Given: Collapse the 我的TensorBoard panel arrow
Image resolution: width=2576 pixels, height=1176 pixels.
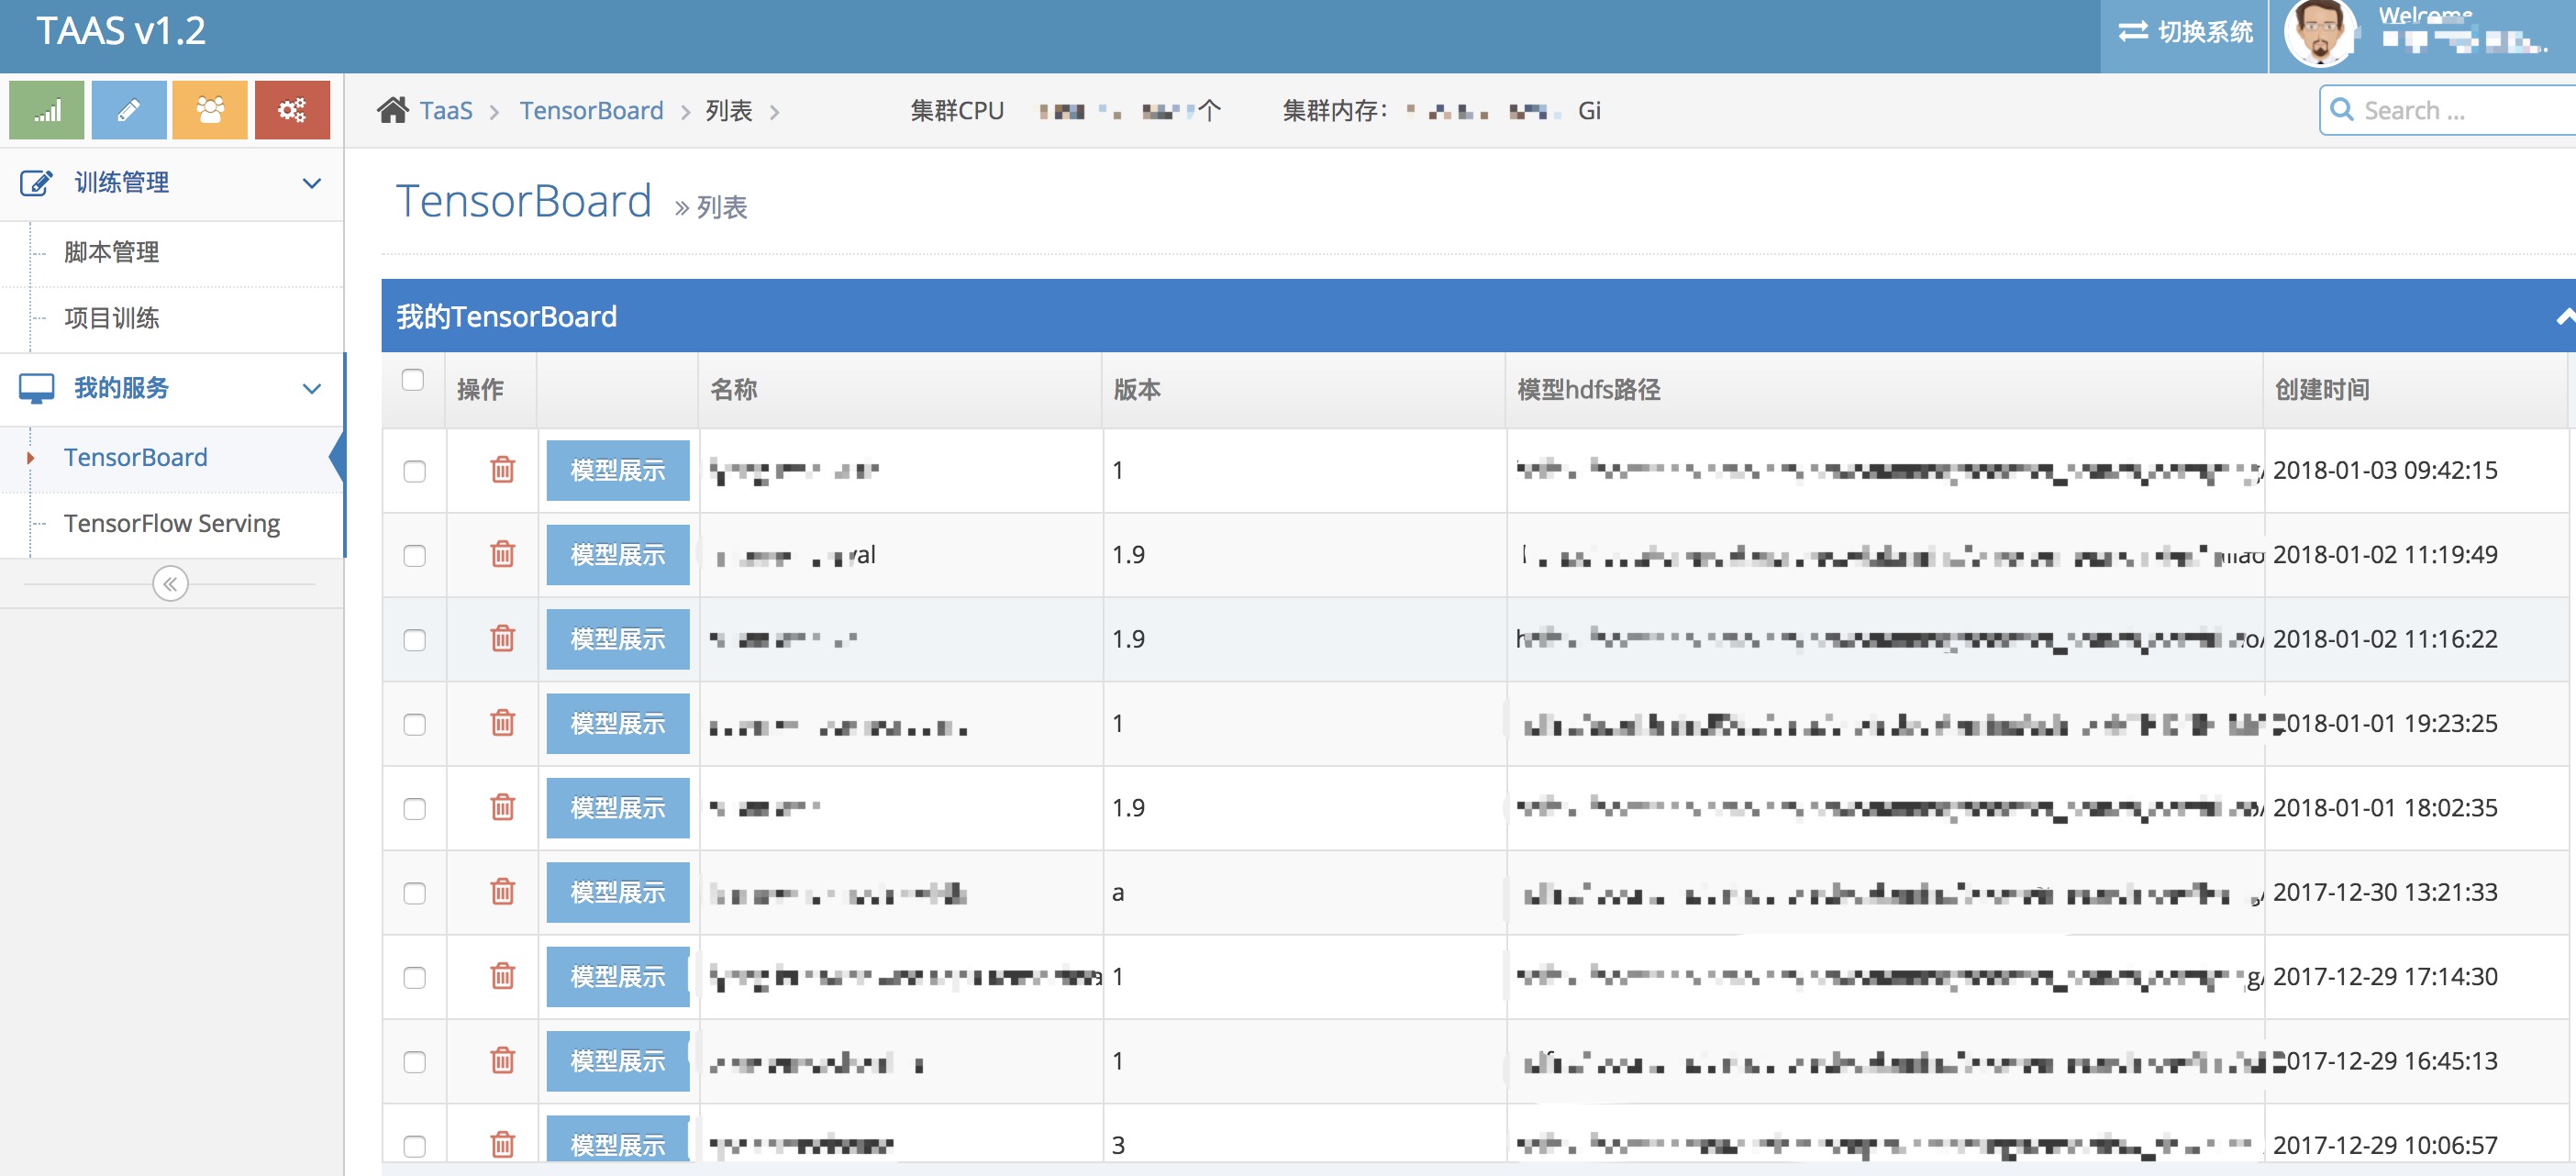Looking at the screenshot, I should click(2565, 317).
